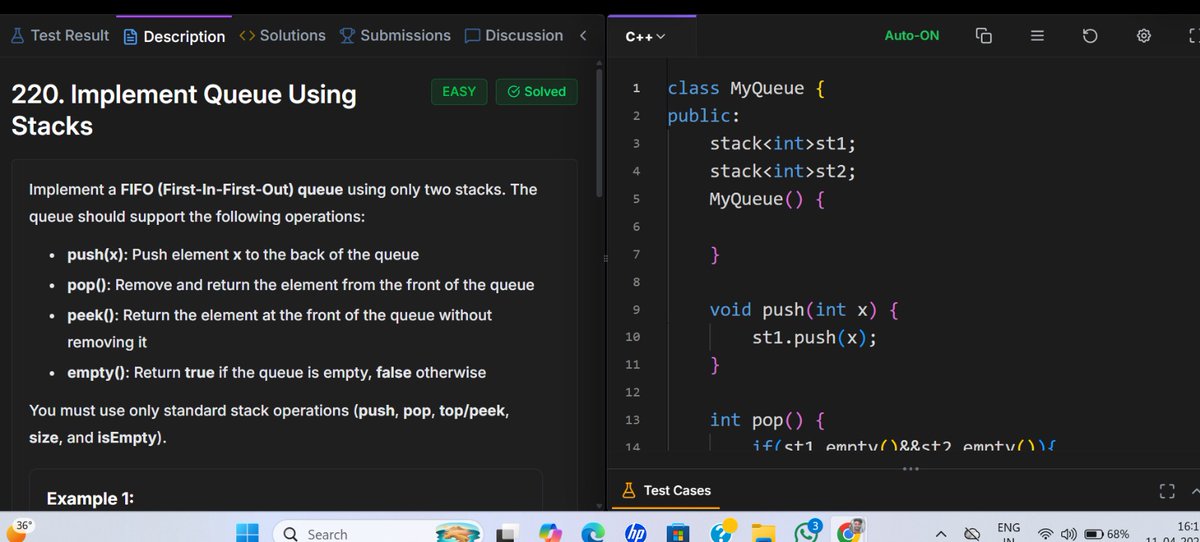The image size is (1200, 542).
Task: Click the Example 1 heading
Action: (91, 498)
